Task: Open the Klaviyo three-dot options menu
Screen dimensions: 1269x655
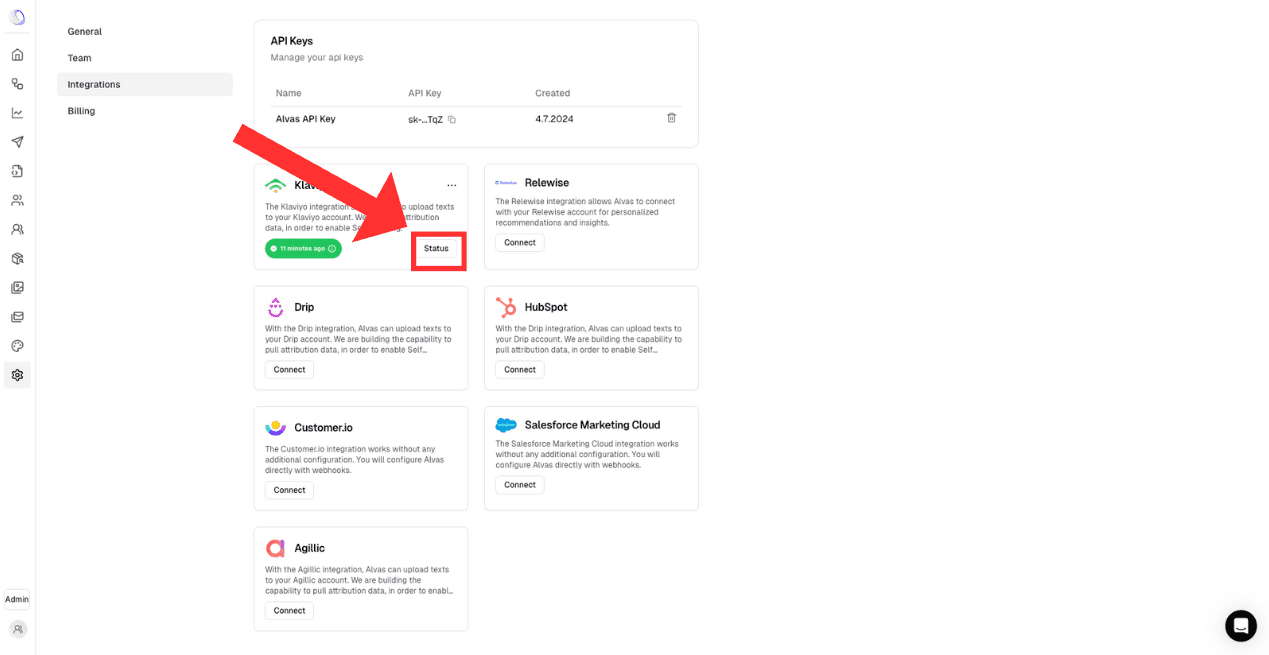Action: click(452, 186)
